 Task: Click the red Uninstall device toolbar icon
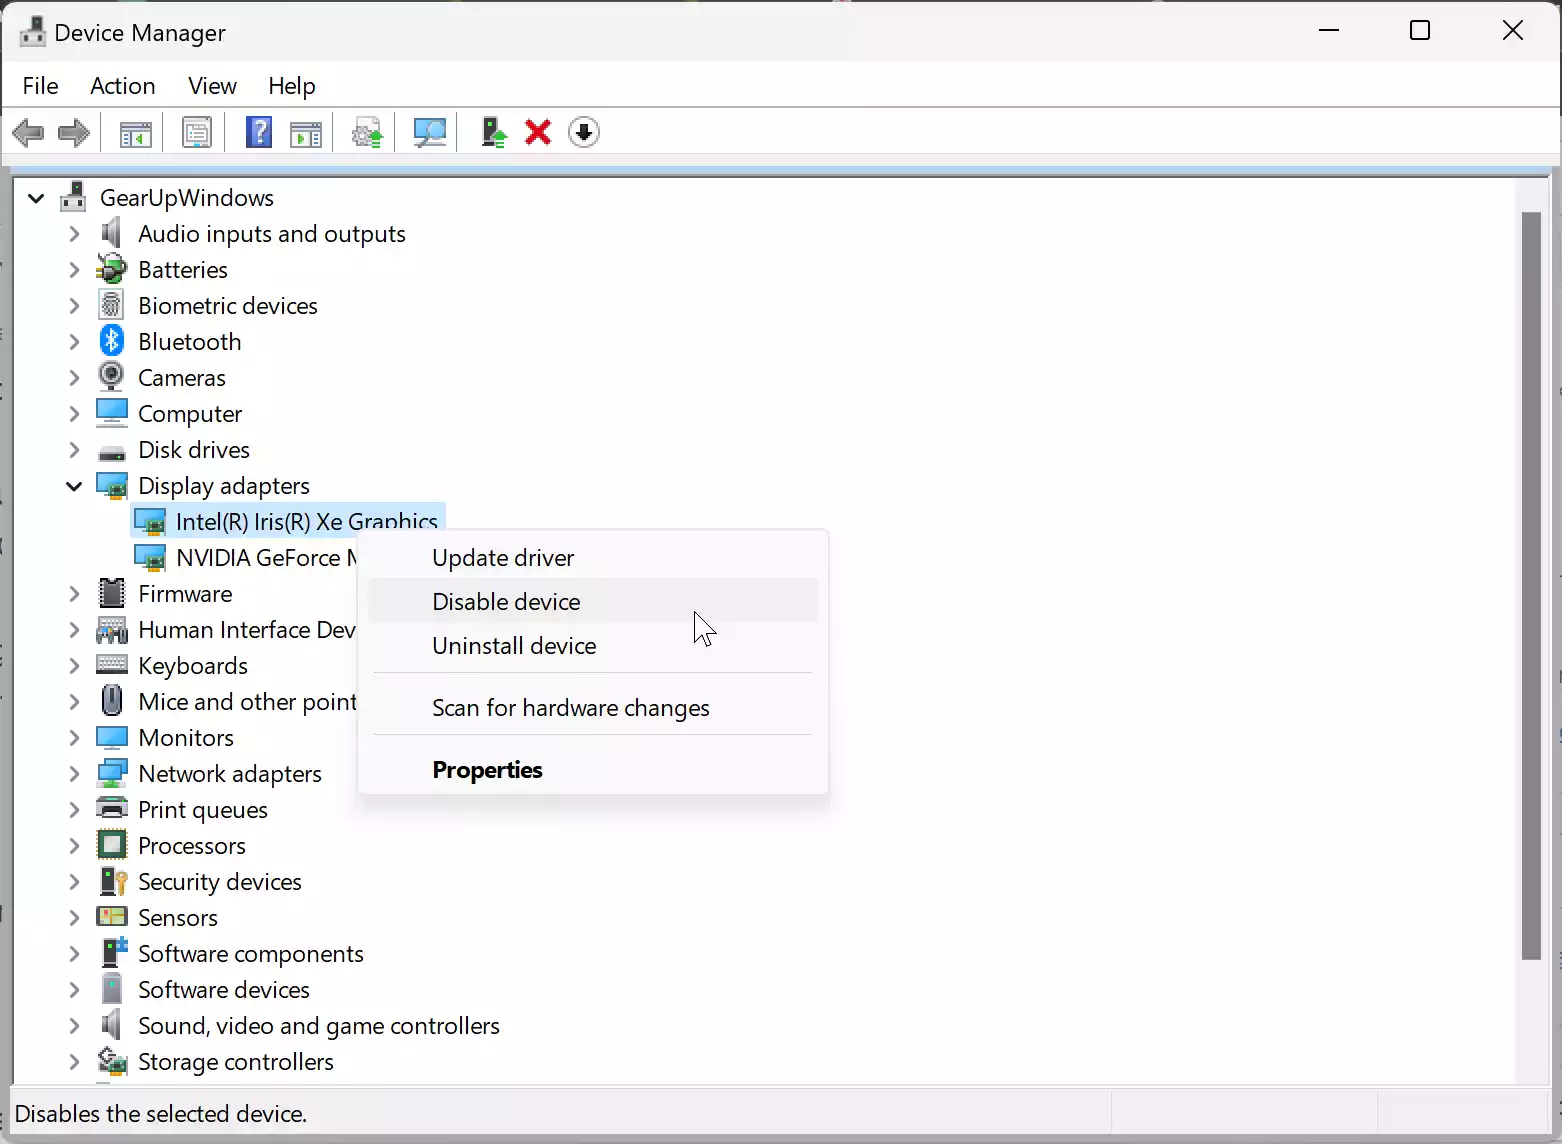click(537, 132)
